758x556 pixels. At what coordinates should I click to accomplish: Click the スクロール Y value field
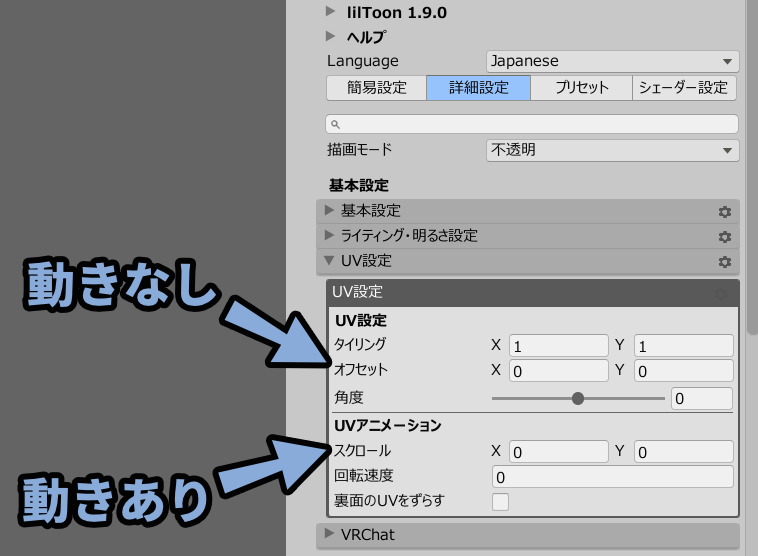pyautogui.click(x=684, y=452)
